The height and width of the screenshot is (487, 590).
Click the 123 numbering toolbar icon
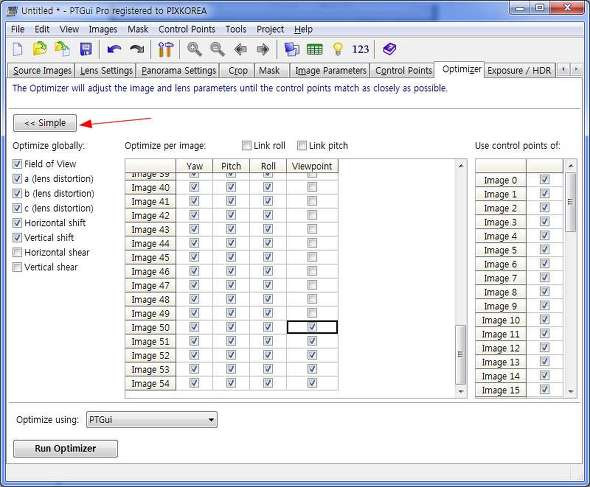[x=360, y=49]
